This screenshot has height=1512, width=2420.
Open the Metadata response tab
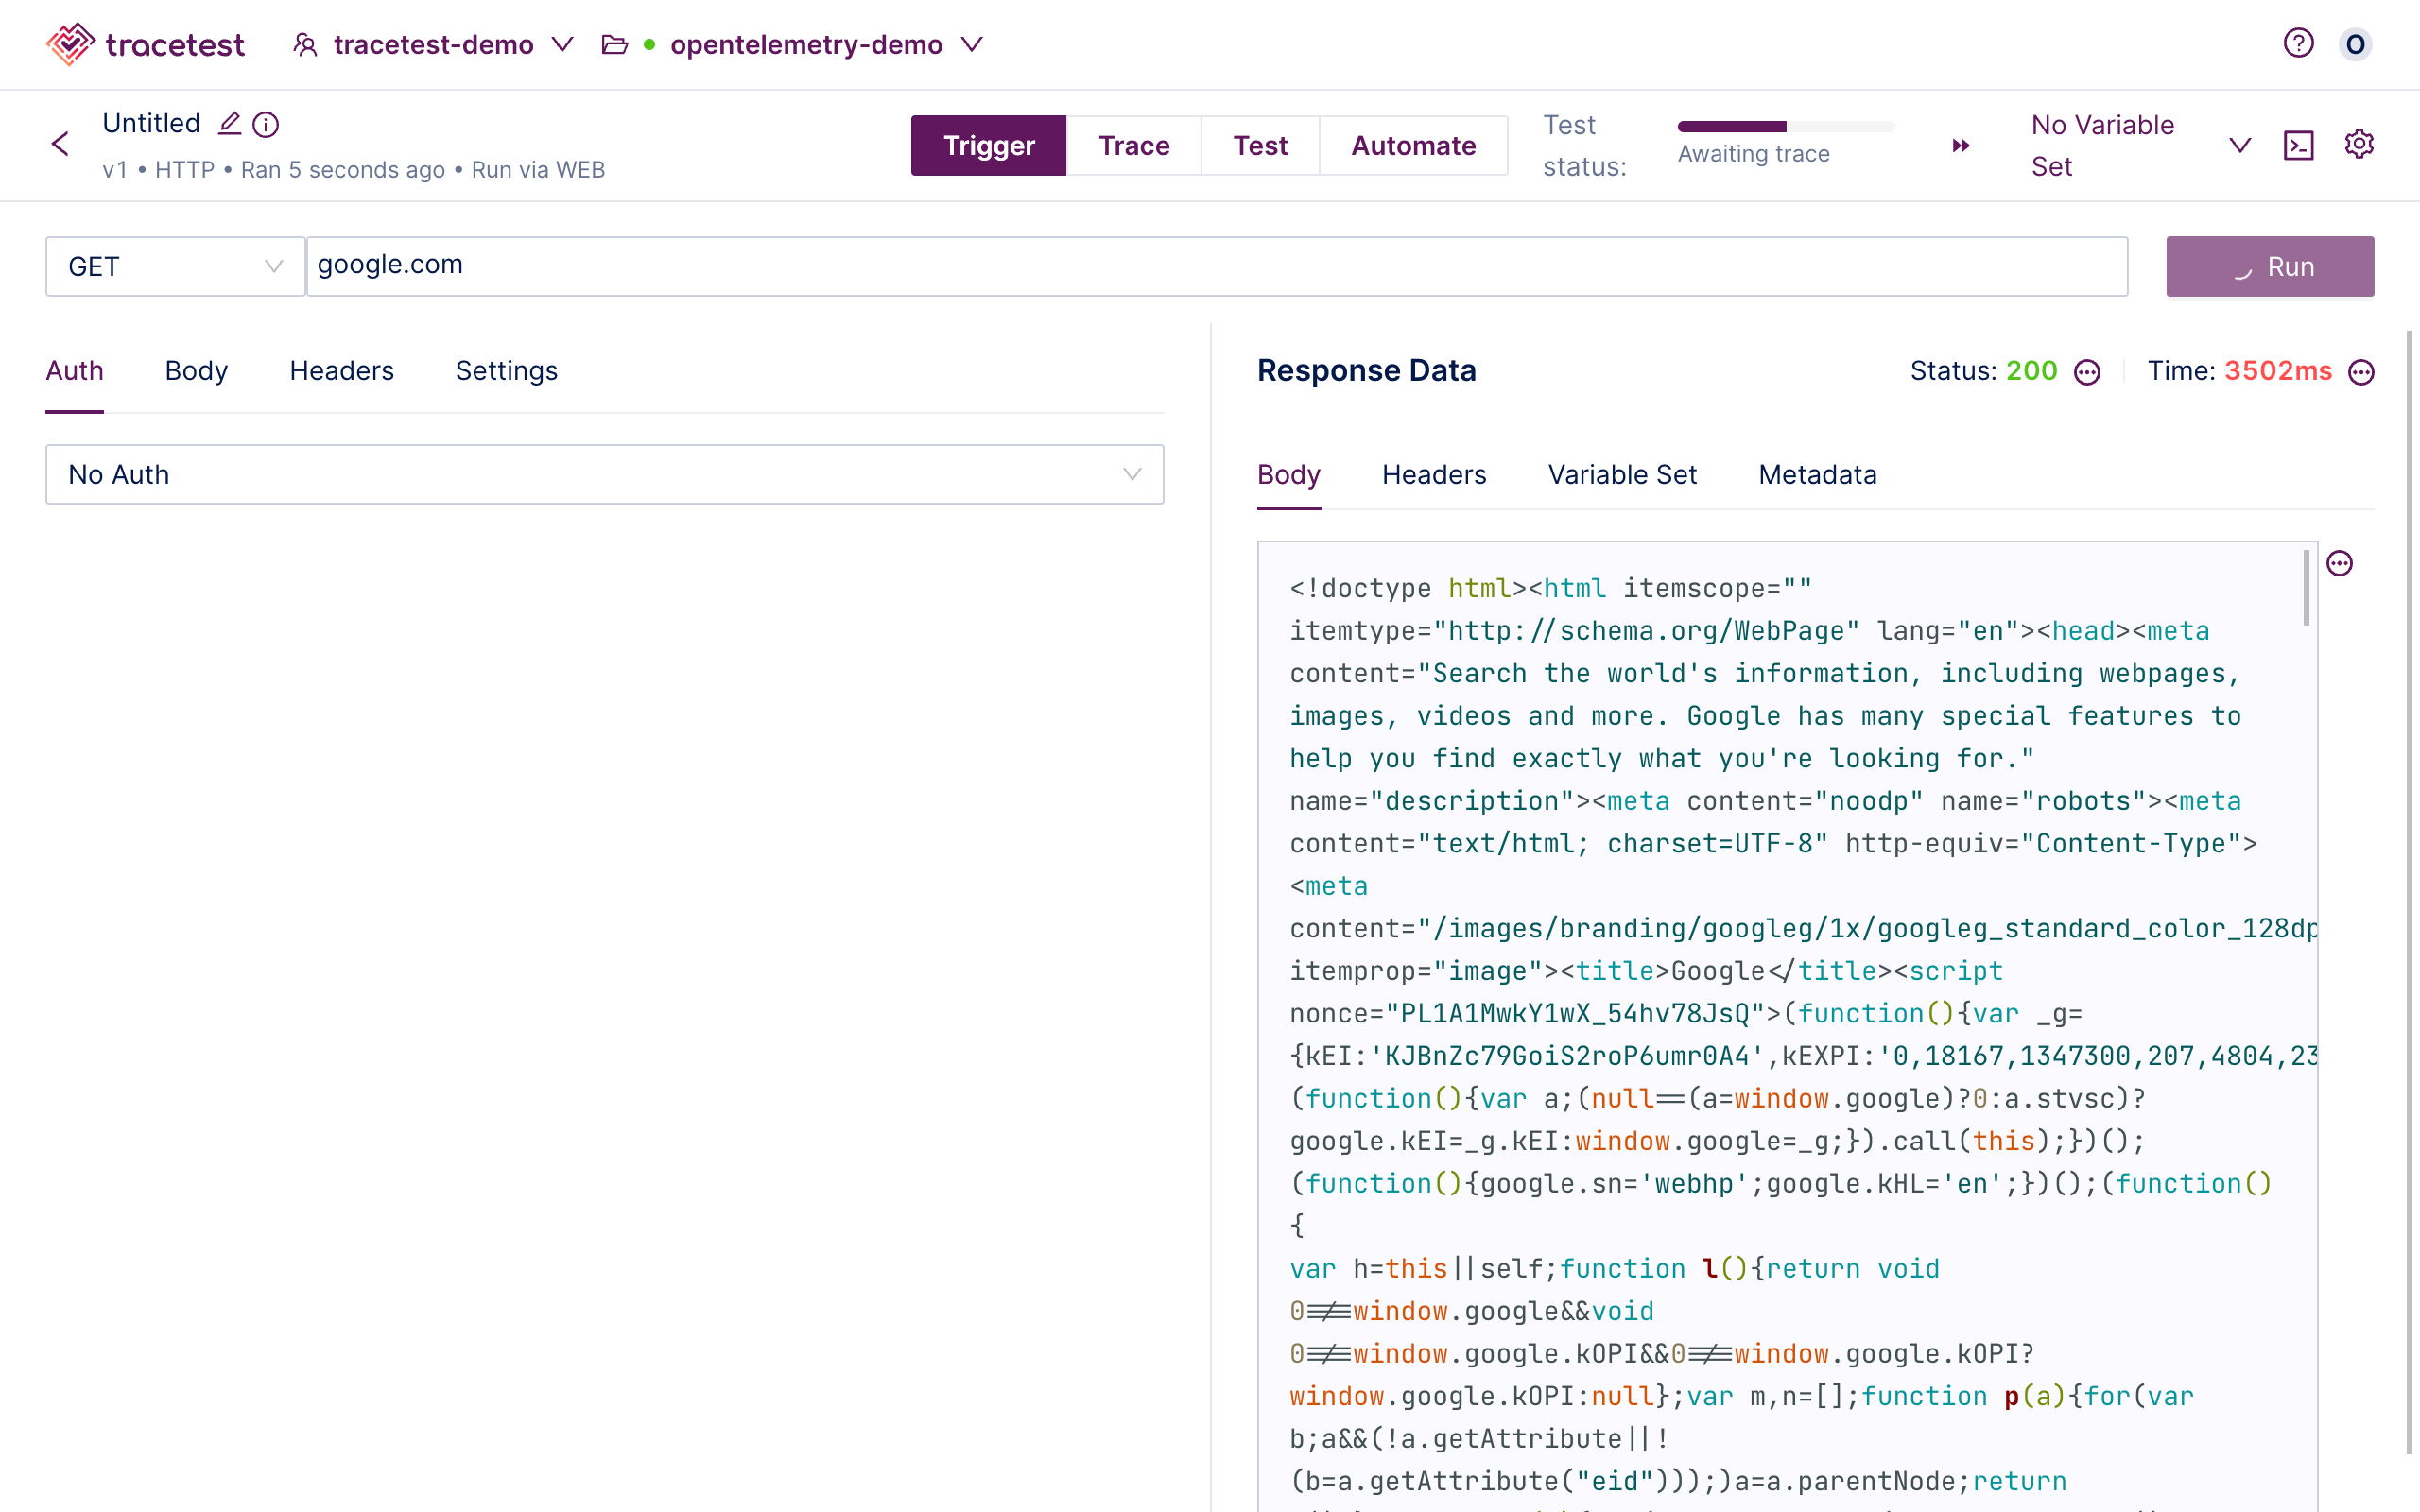pyautogui.click(x=1817, y=475)
